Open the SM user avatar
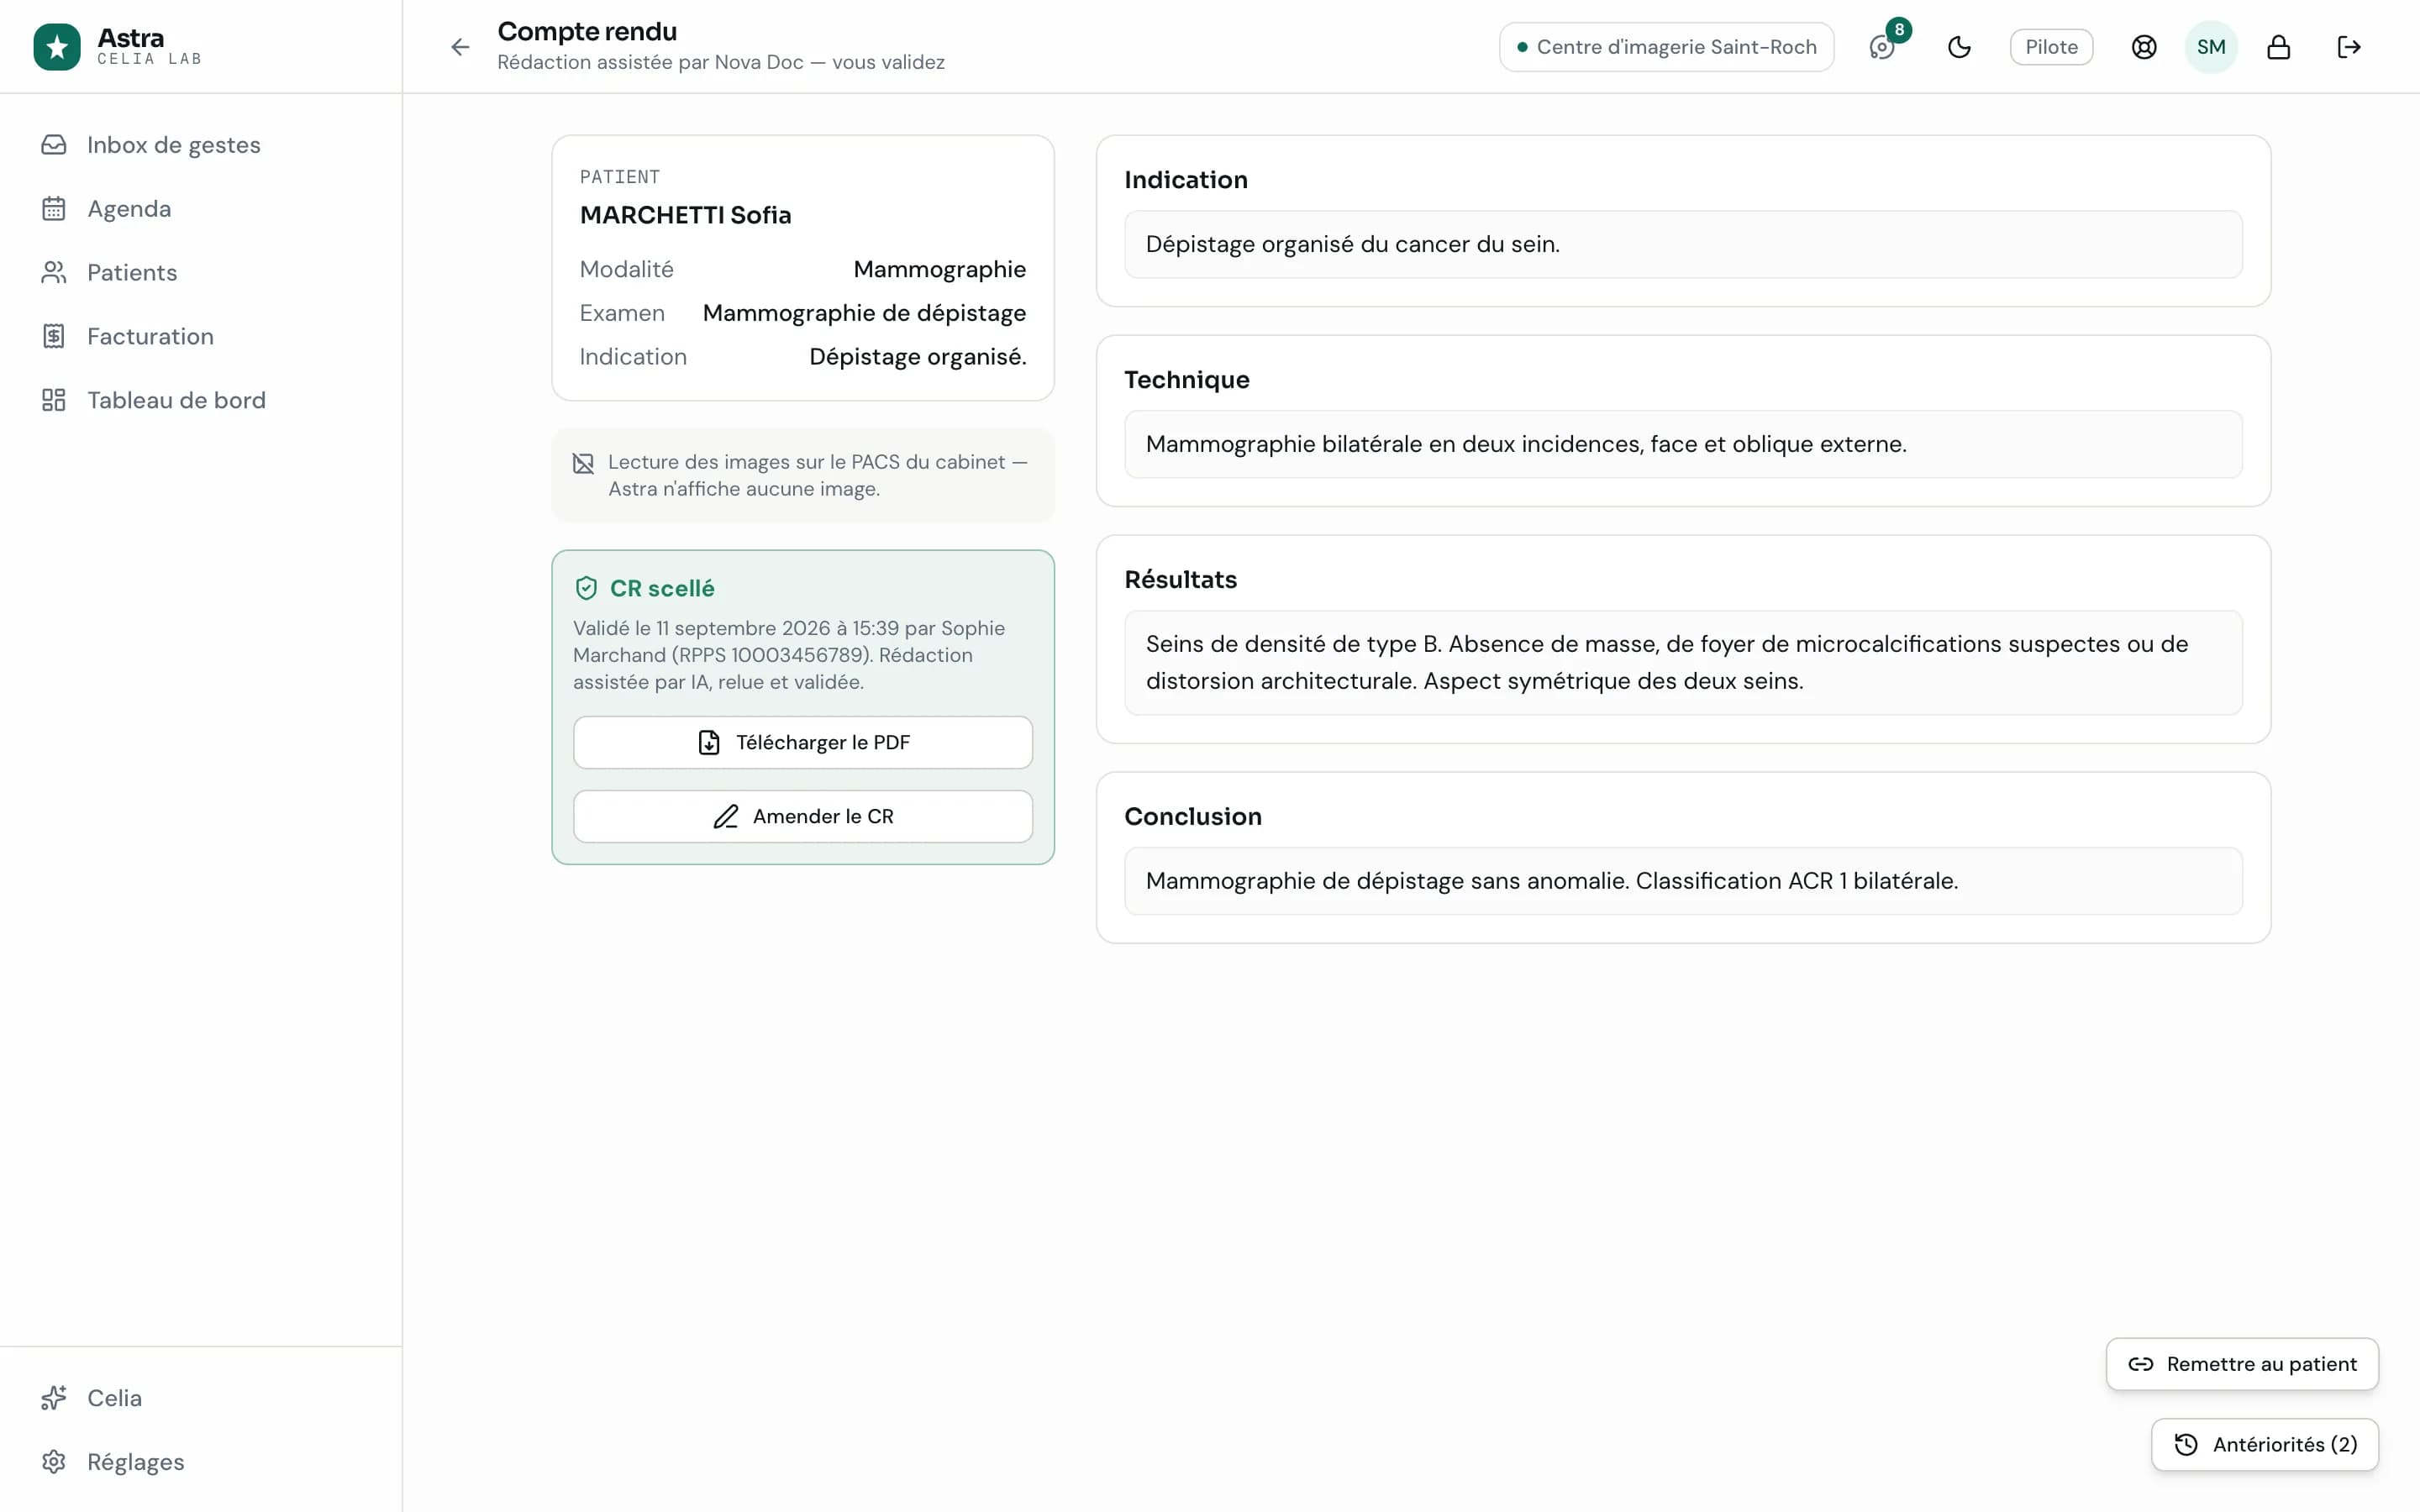Image resolution: width=2420 pixels, height=1512 pixels. coord(2211,47)
